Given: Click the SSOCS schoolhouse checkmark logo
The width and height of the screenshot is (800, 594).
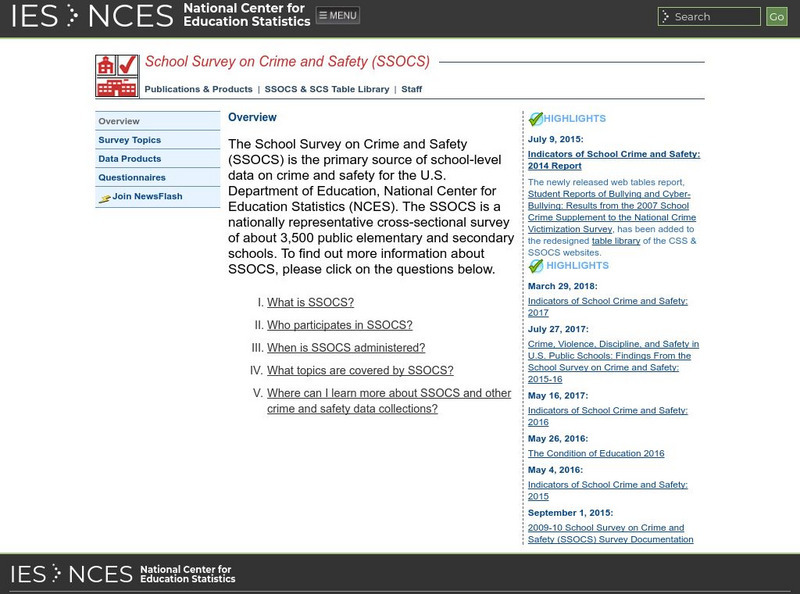Looking at the screenshot, I should [117, 76].
